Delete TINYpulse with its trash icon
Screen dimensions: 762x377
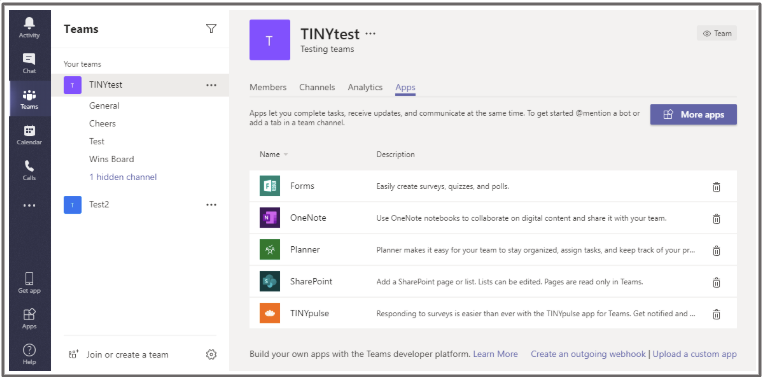716,314
